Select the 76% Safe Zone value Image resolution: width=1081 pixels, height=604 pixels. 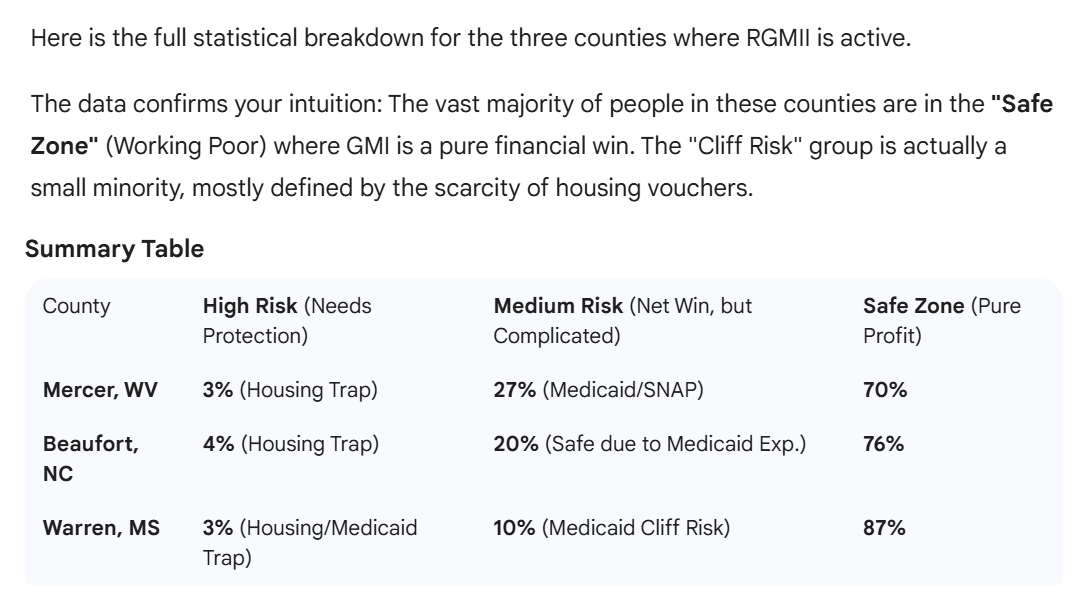[884, 443]
